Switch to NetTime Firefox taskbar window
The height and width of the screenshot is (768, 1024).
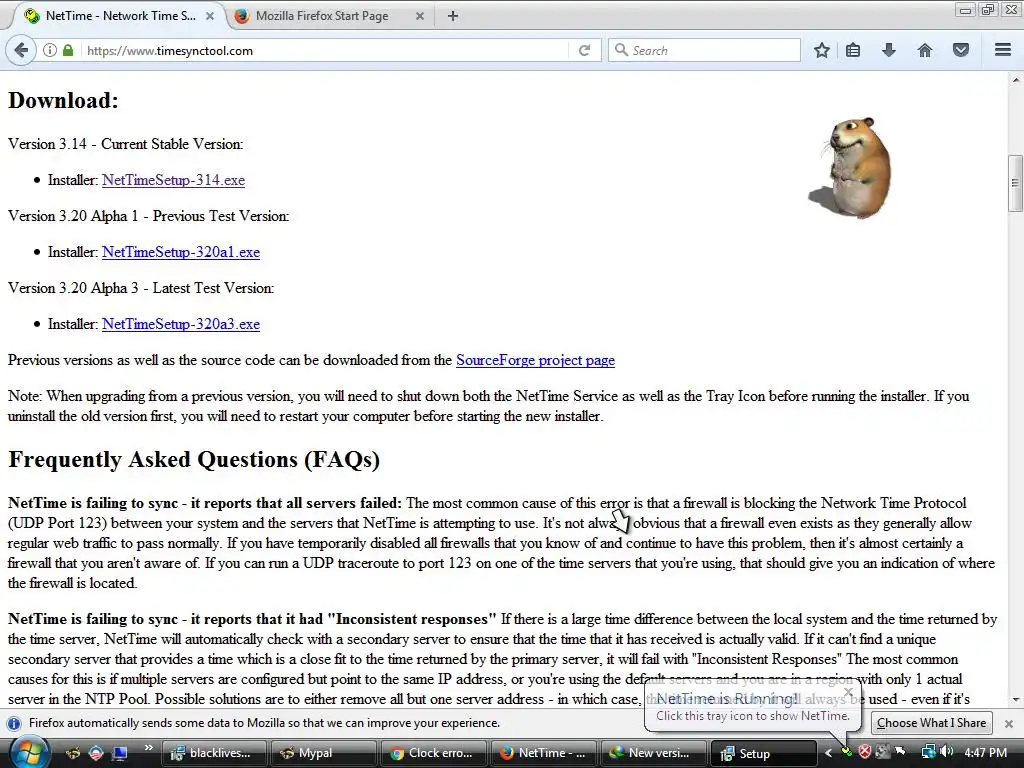542,753
